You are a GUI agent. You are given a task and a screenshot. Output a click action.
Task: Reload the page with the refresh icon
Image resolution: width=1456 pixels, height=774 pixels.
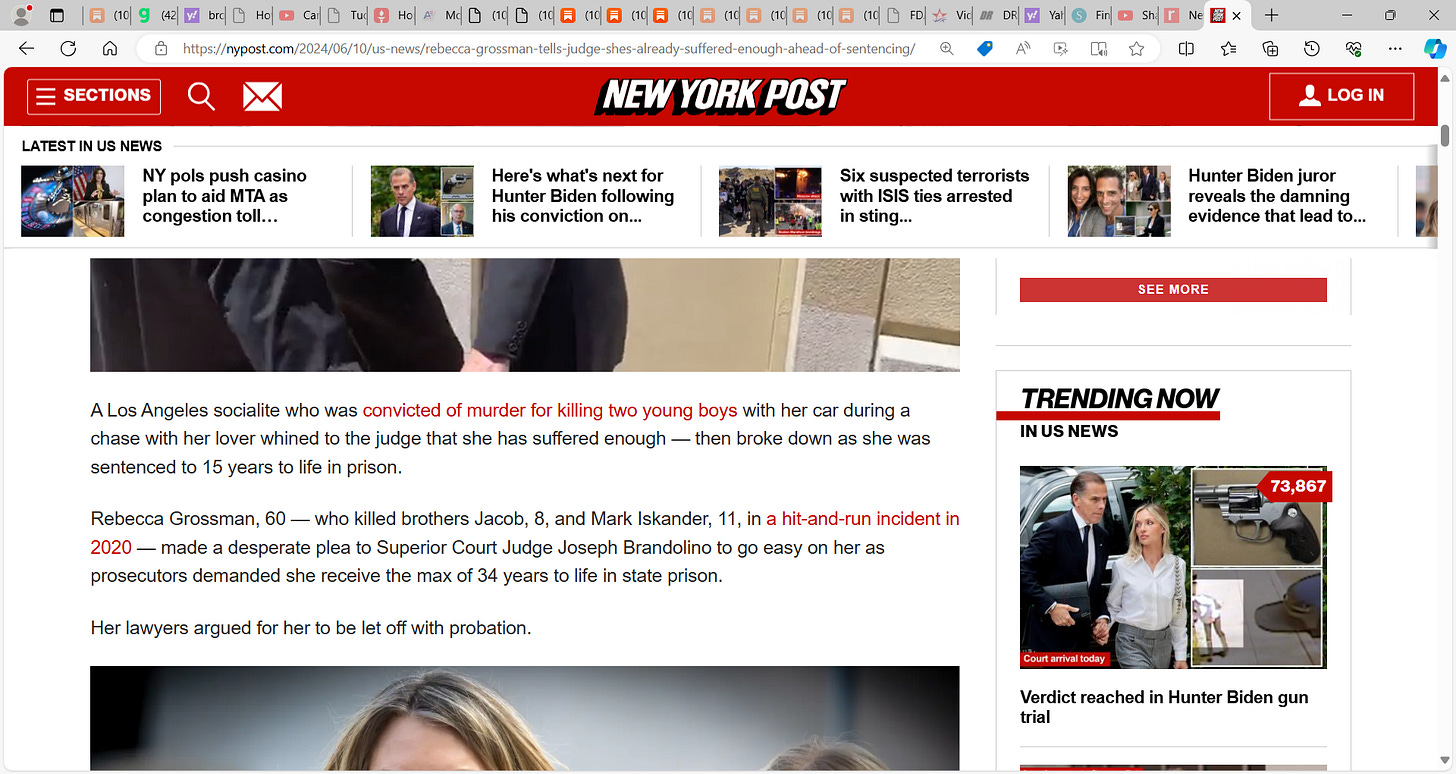(x=68, y=48)
